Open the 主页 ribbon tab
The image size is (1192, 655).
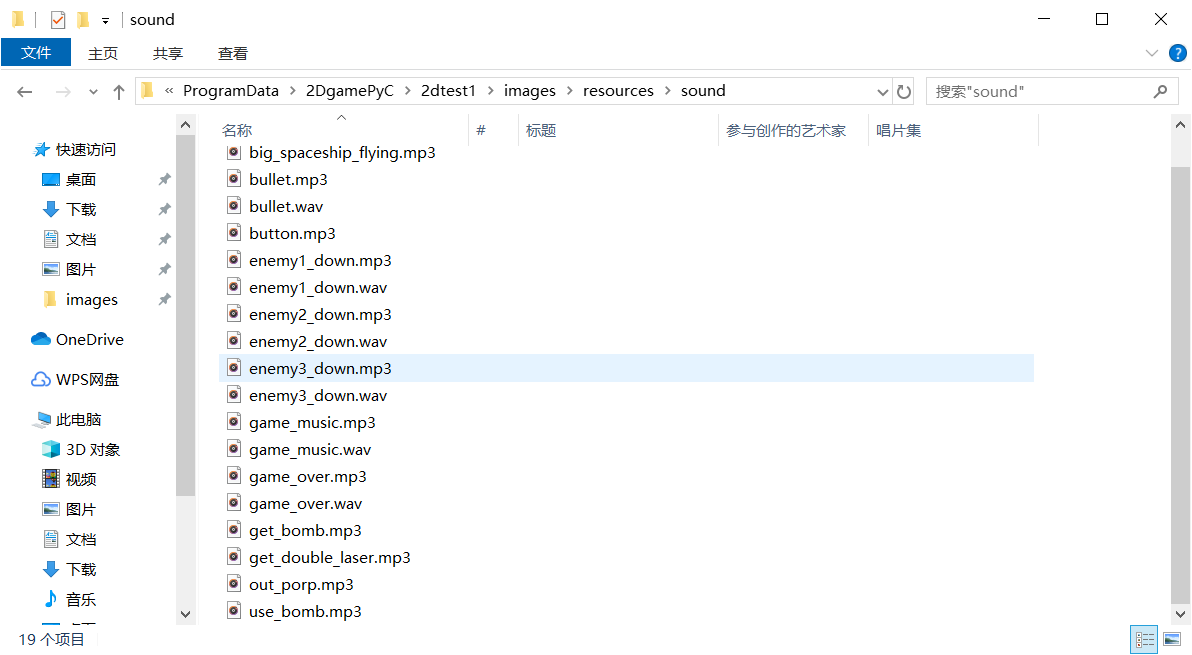[103, 53]
